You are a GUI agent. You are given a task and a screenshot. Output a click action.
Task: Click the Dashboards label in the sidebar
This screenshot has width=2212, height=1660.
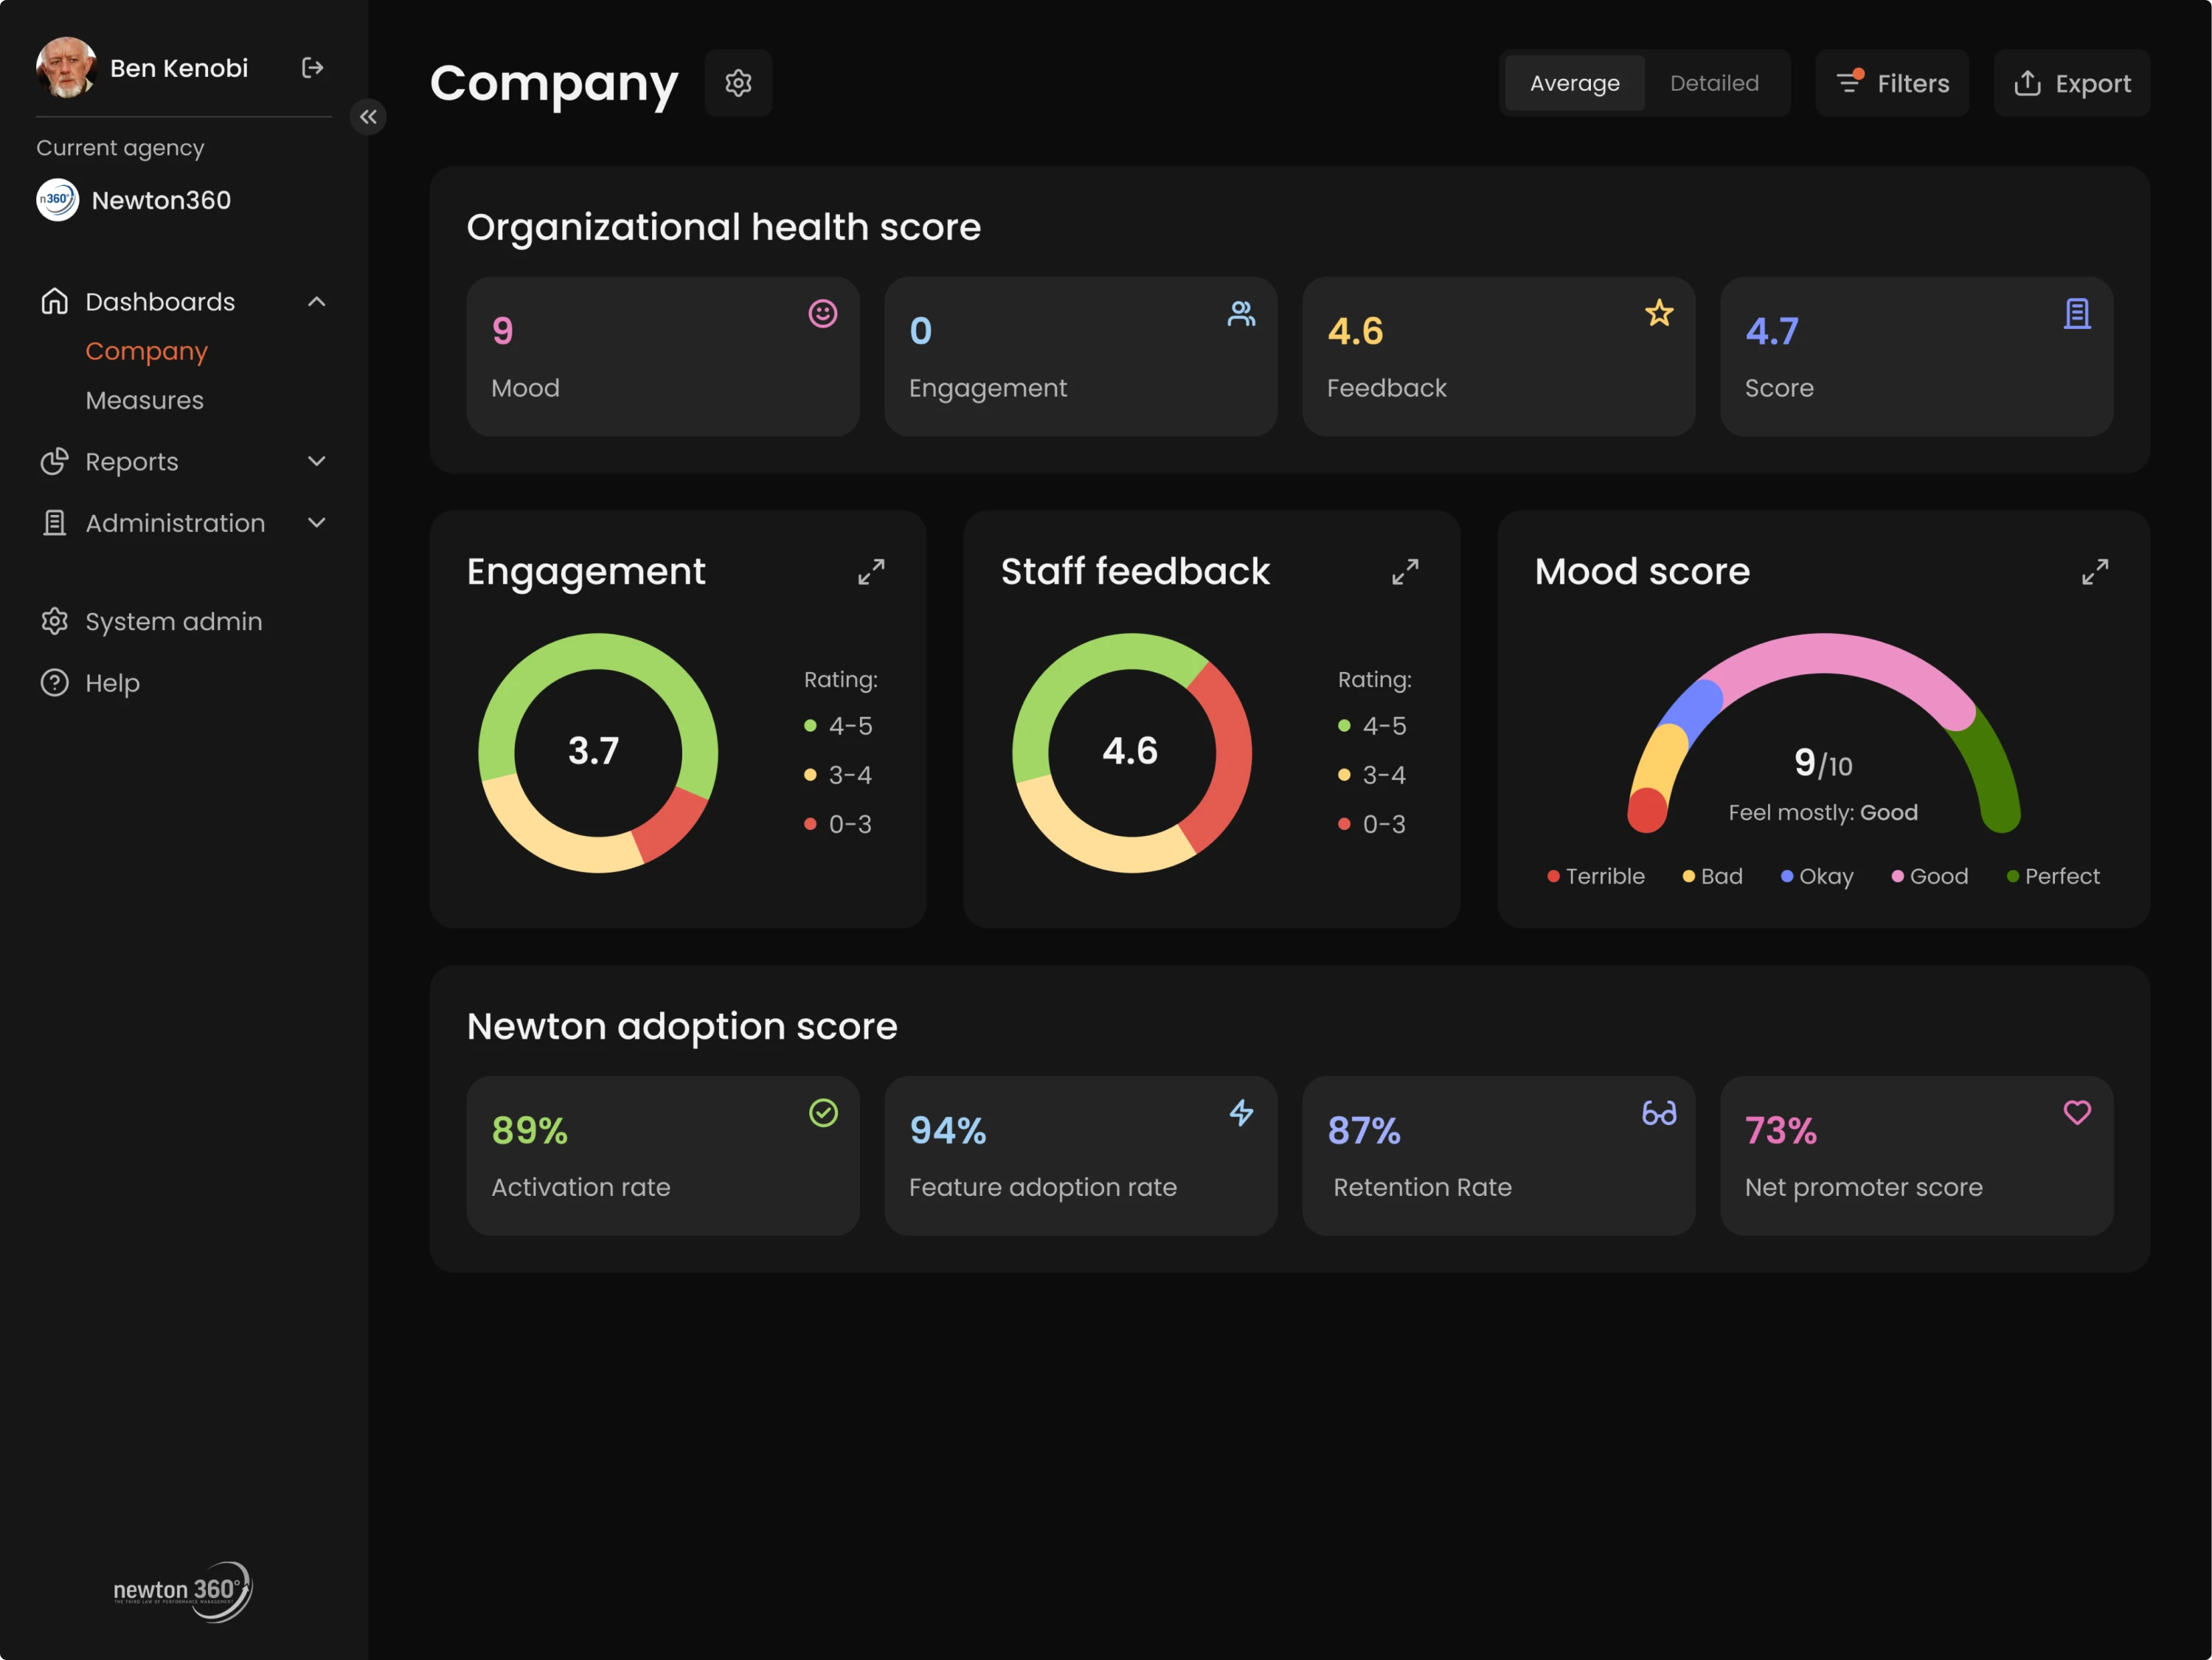(160, 302)
